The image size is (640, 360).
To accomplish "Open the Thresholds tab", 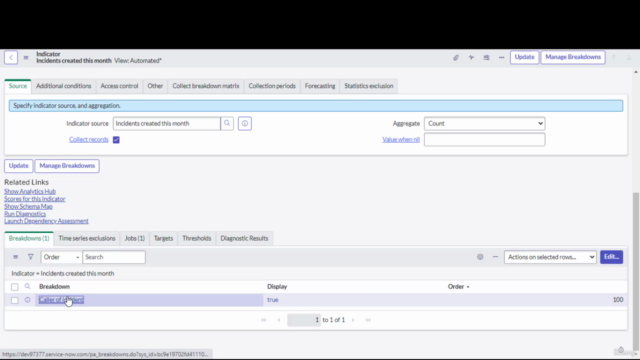I will 197,238.
